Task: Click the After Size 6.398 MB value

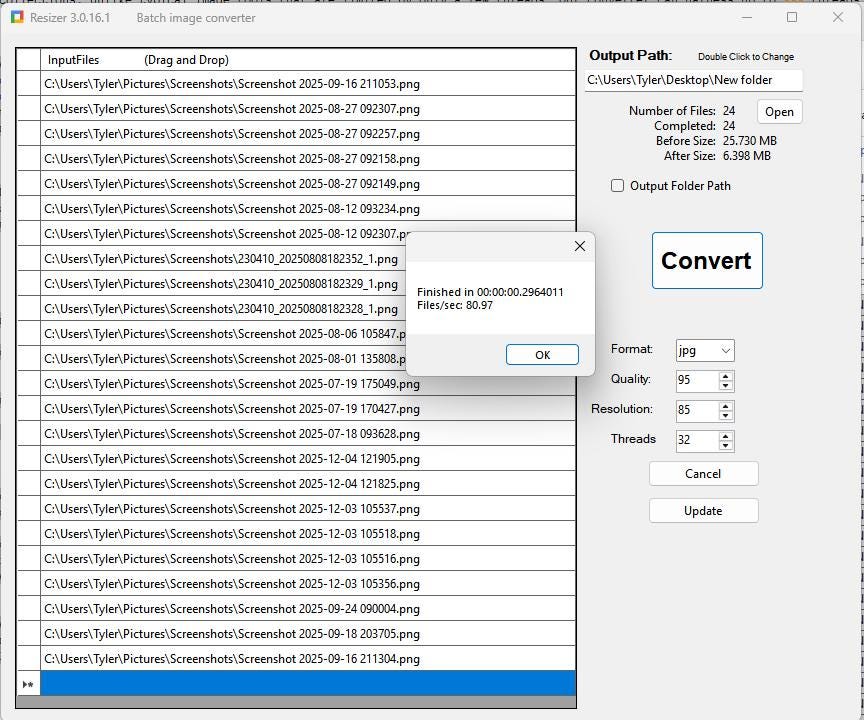Action: click(747, 156)
